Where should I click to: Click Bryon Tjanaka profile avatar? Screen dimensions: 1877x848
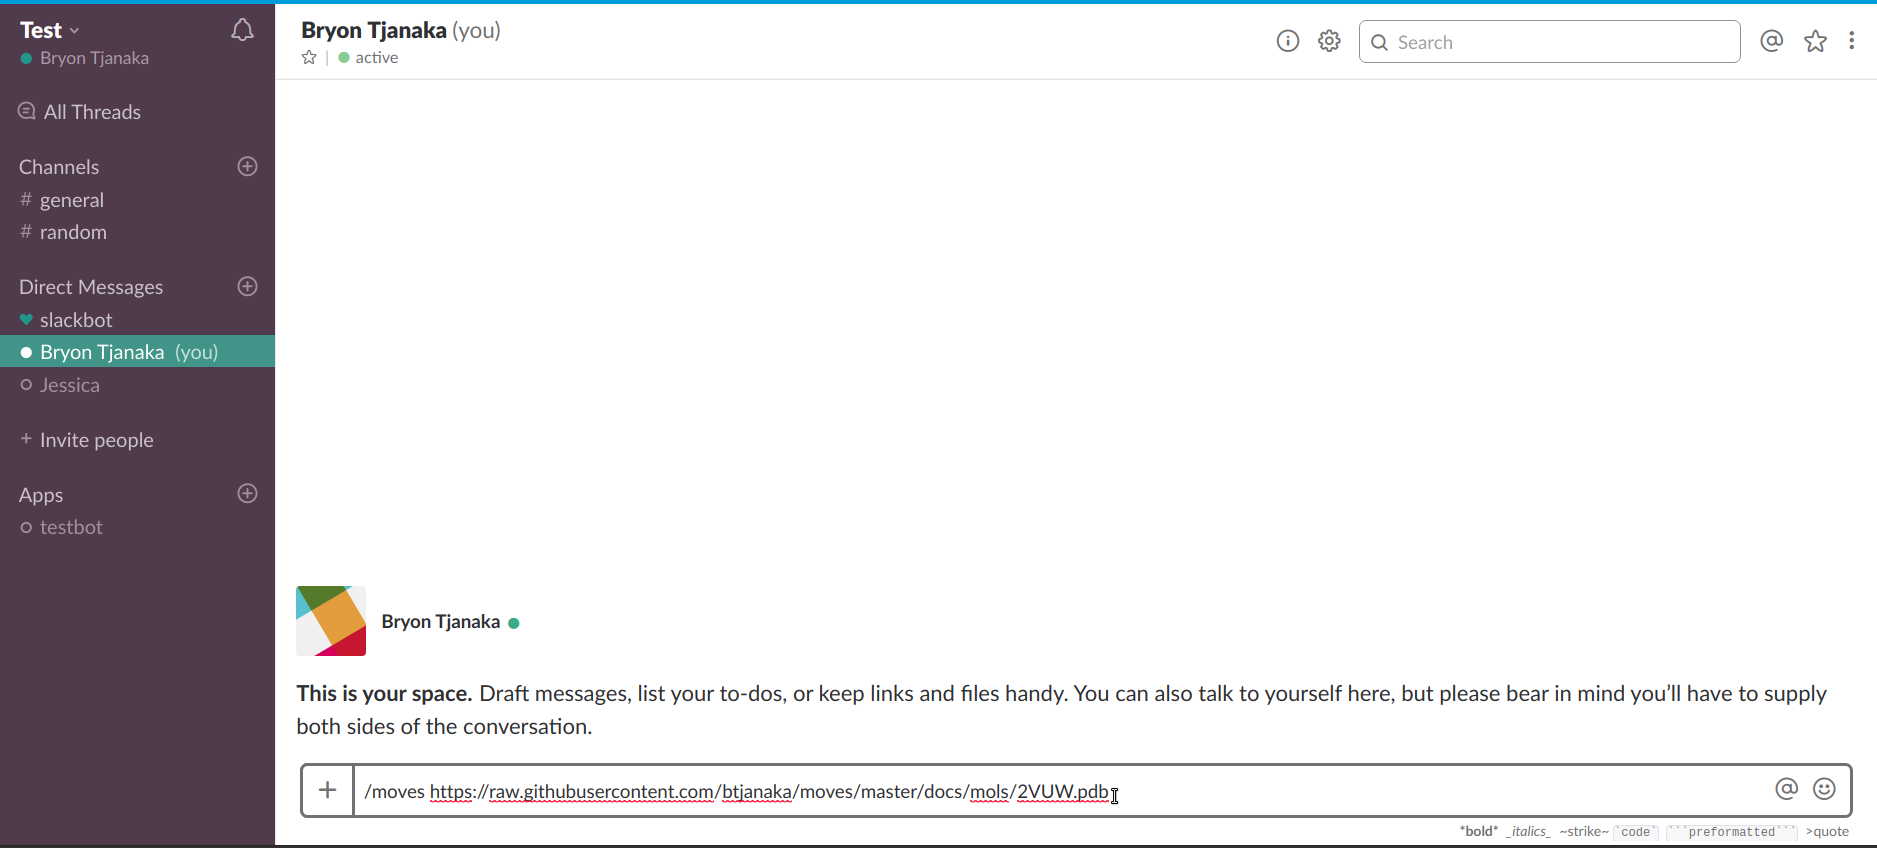(x=331, y=621)
